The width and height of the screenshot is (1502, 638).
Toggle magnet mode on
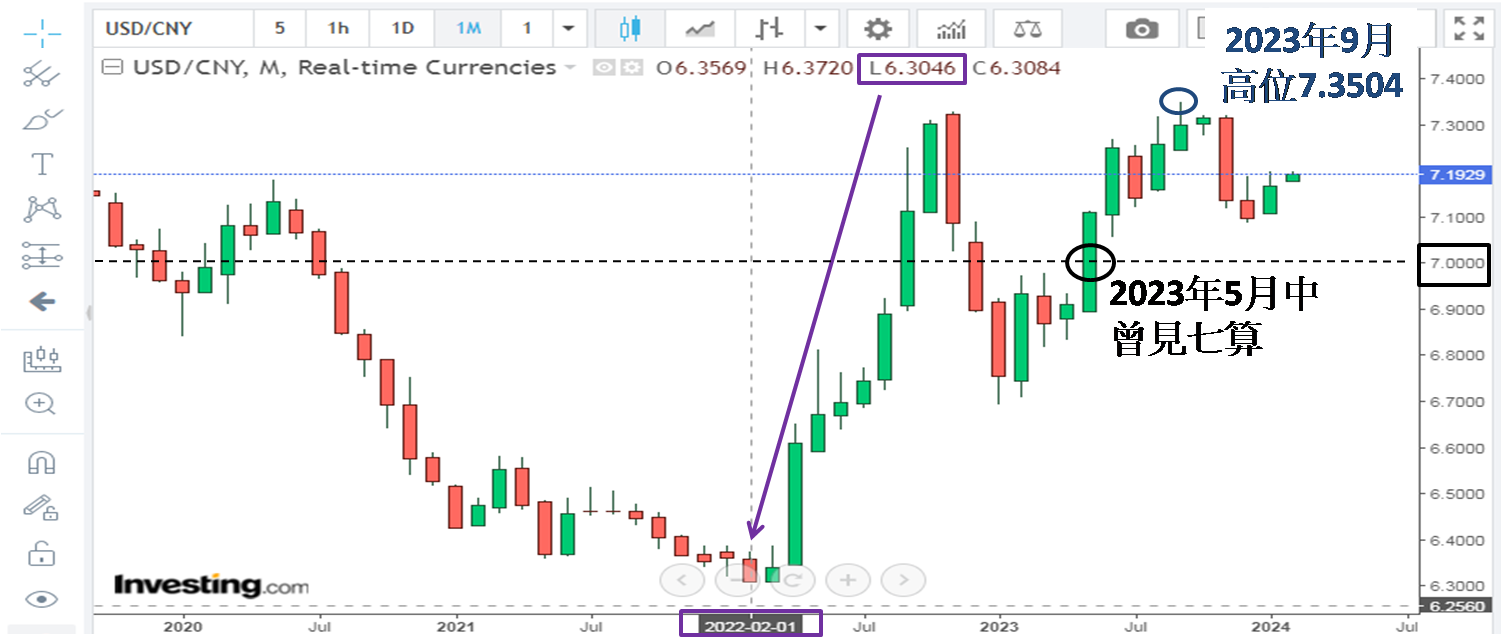[41, 462]
